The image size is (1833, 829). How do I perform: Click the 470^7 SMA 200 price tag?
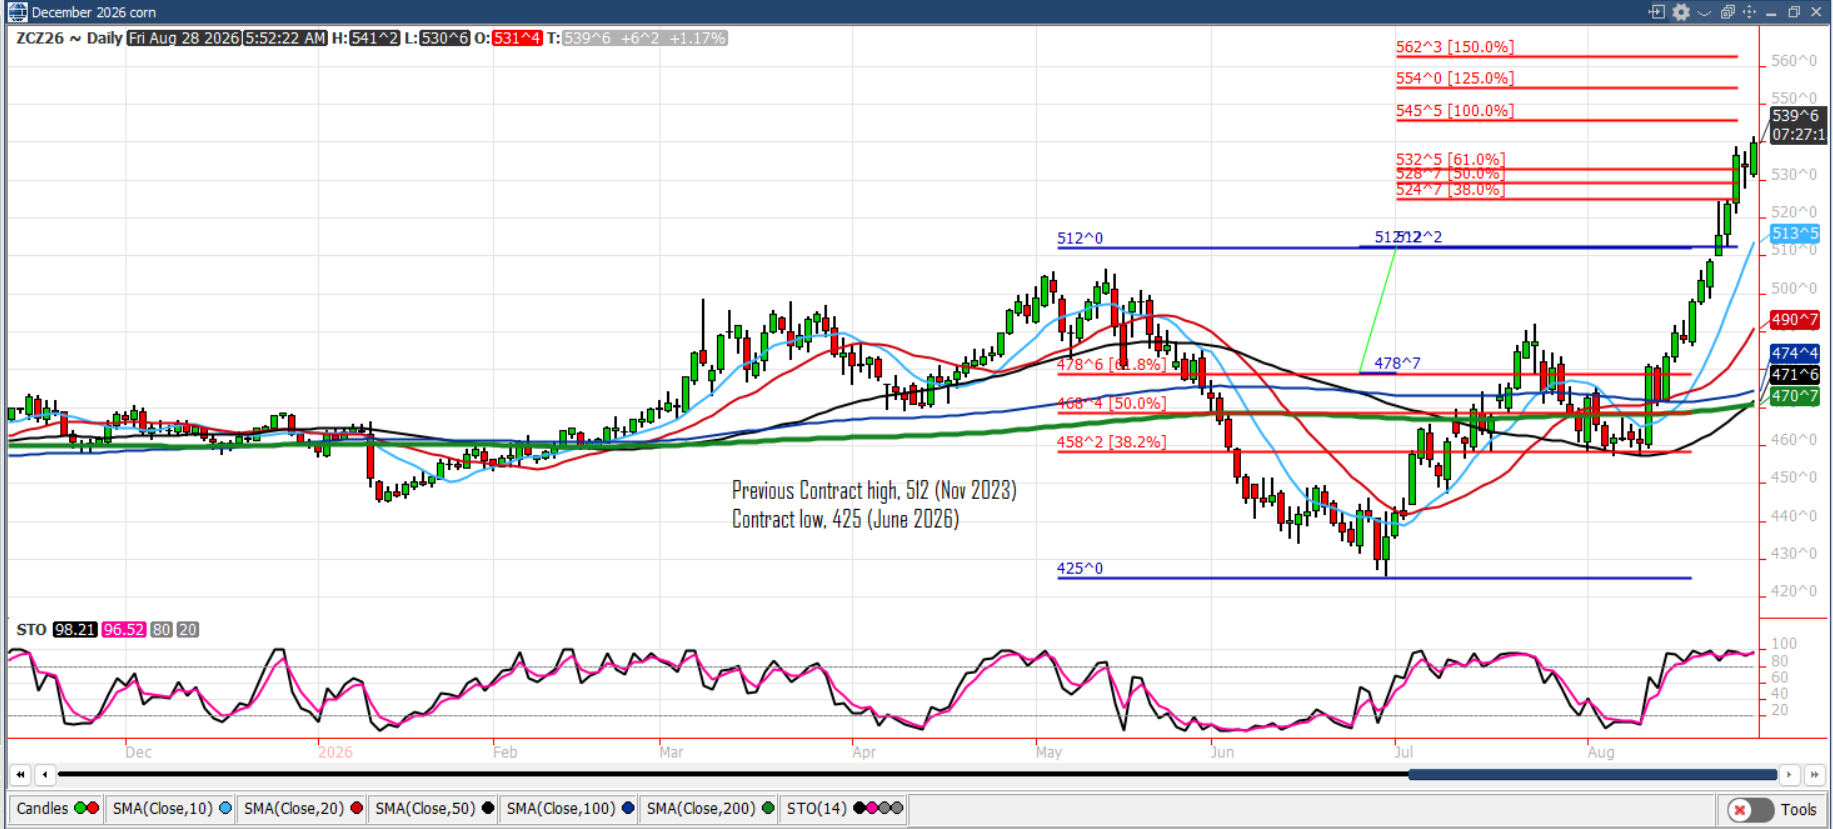tap(1795, 396)
